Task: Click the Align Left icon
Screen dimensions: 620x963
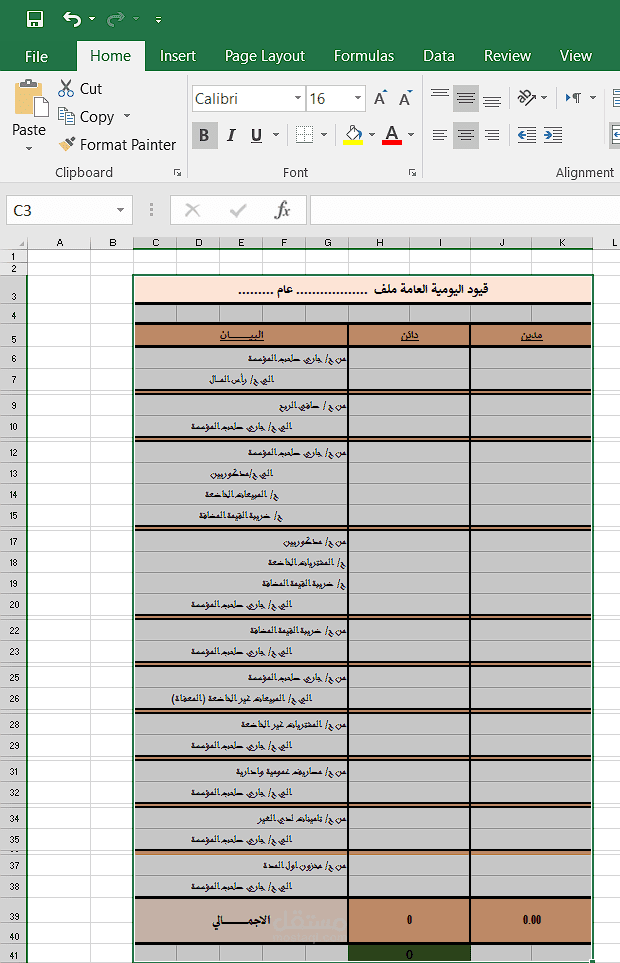Action: point(440,135)
